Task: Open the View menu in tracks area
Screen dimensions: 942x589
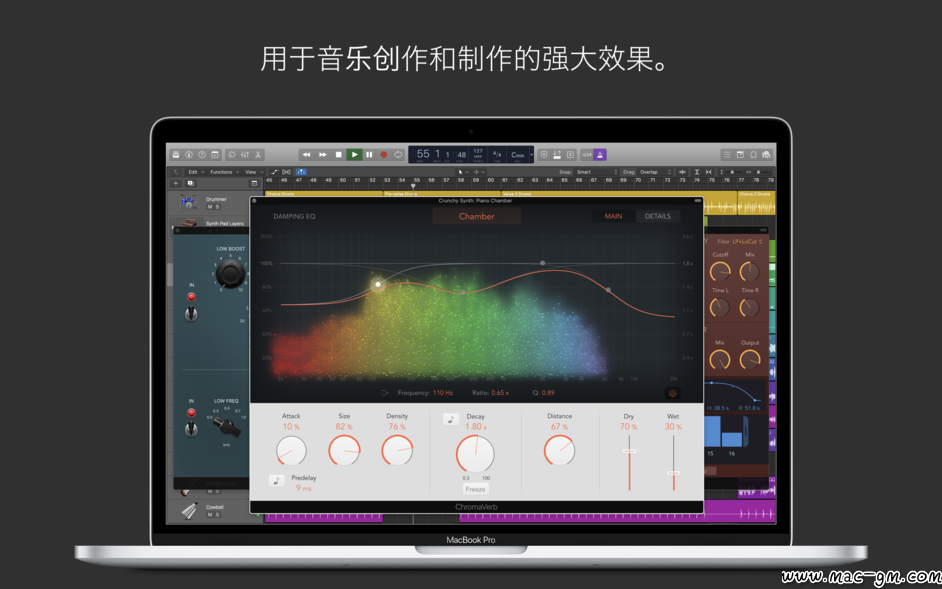Action: point(252,172)
